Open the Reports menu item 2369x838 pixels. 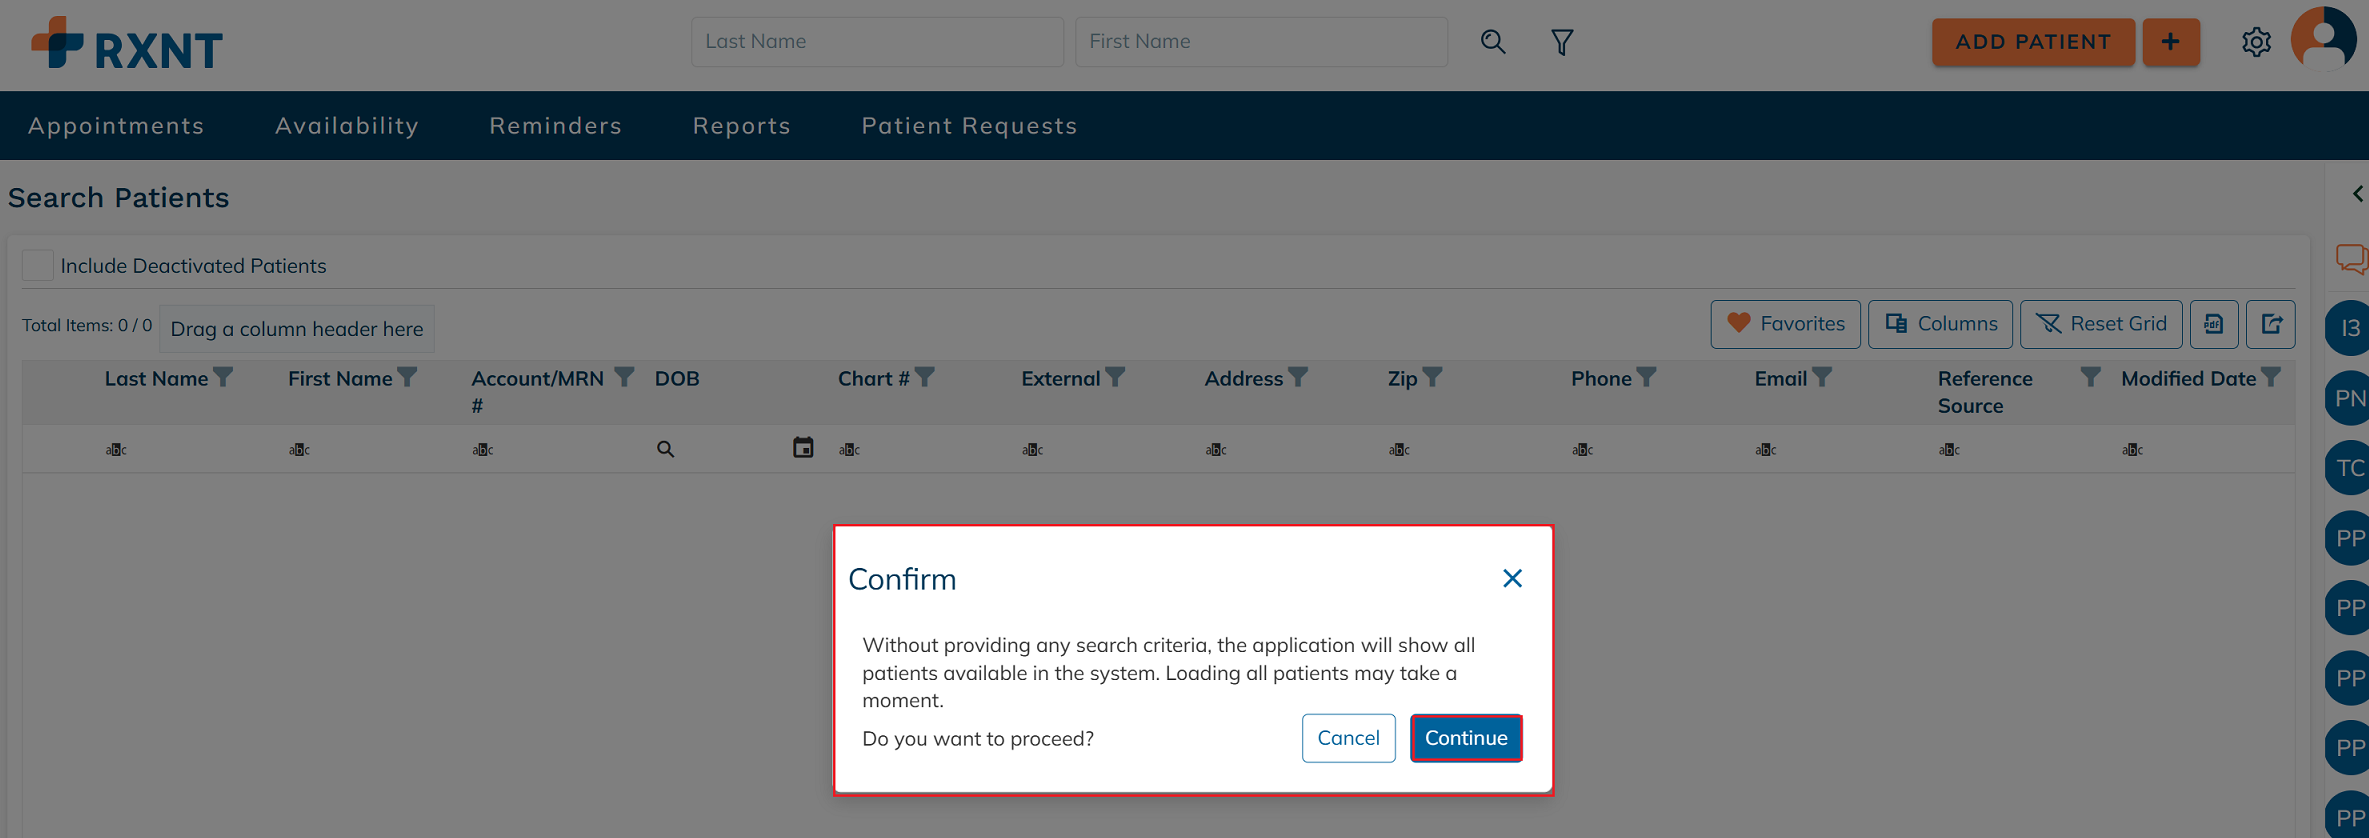[x=742, y=126]
